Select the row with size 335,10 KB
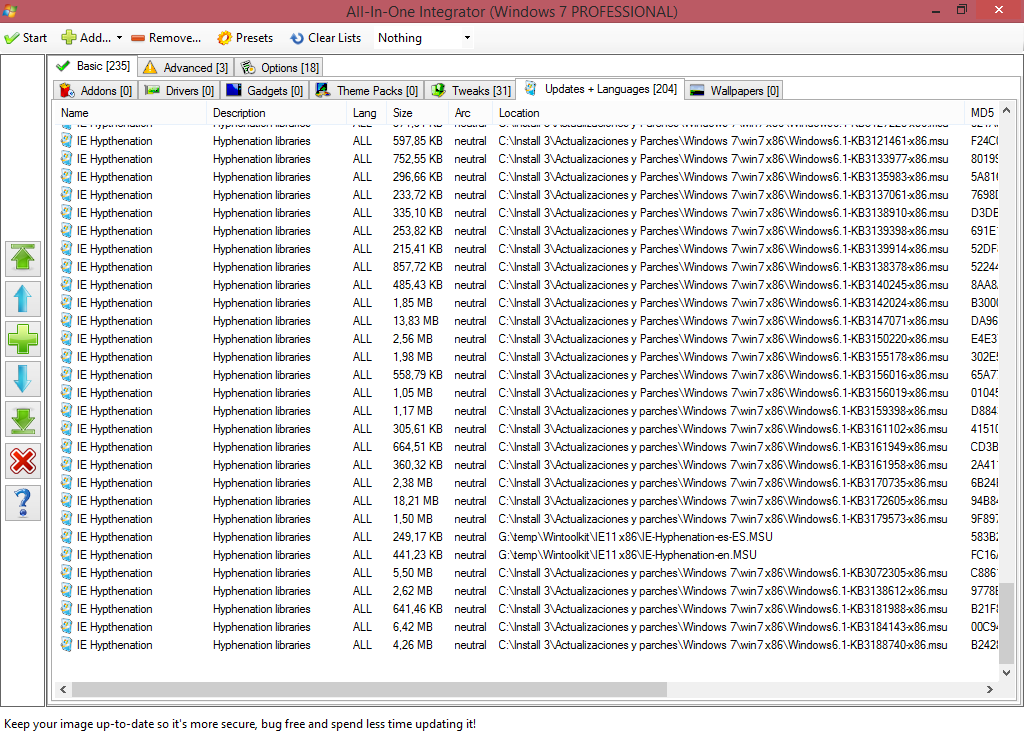Screen dimensions: 1024x738 [x=526, y=213]
